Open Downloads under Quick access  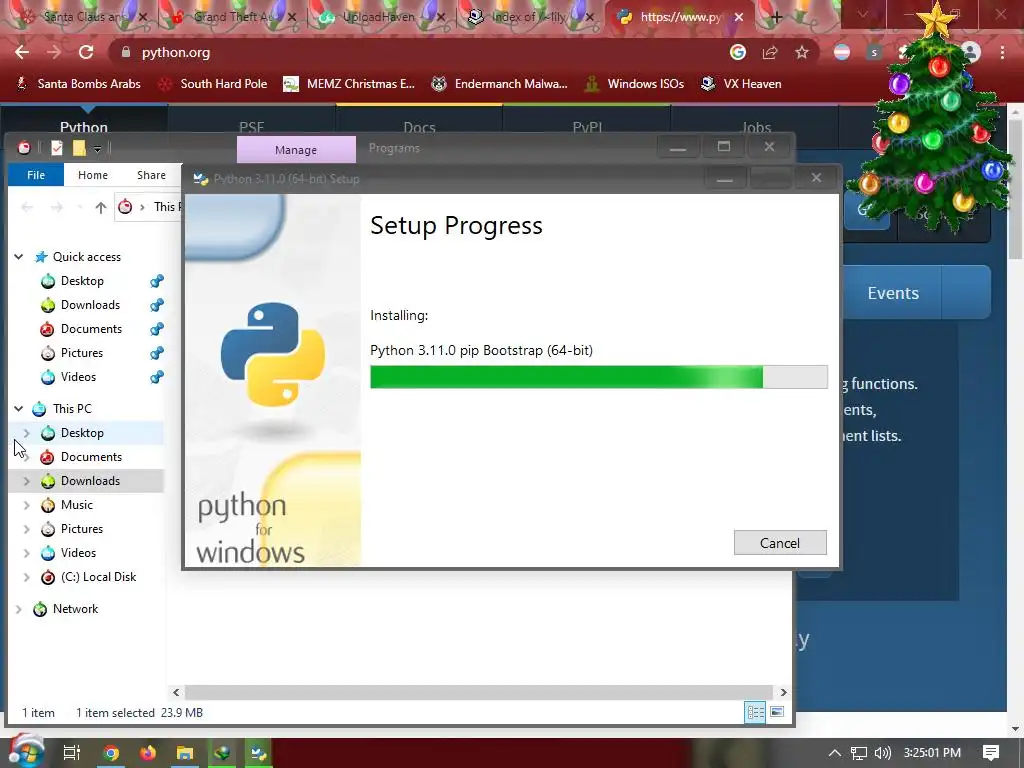90,305
